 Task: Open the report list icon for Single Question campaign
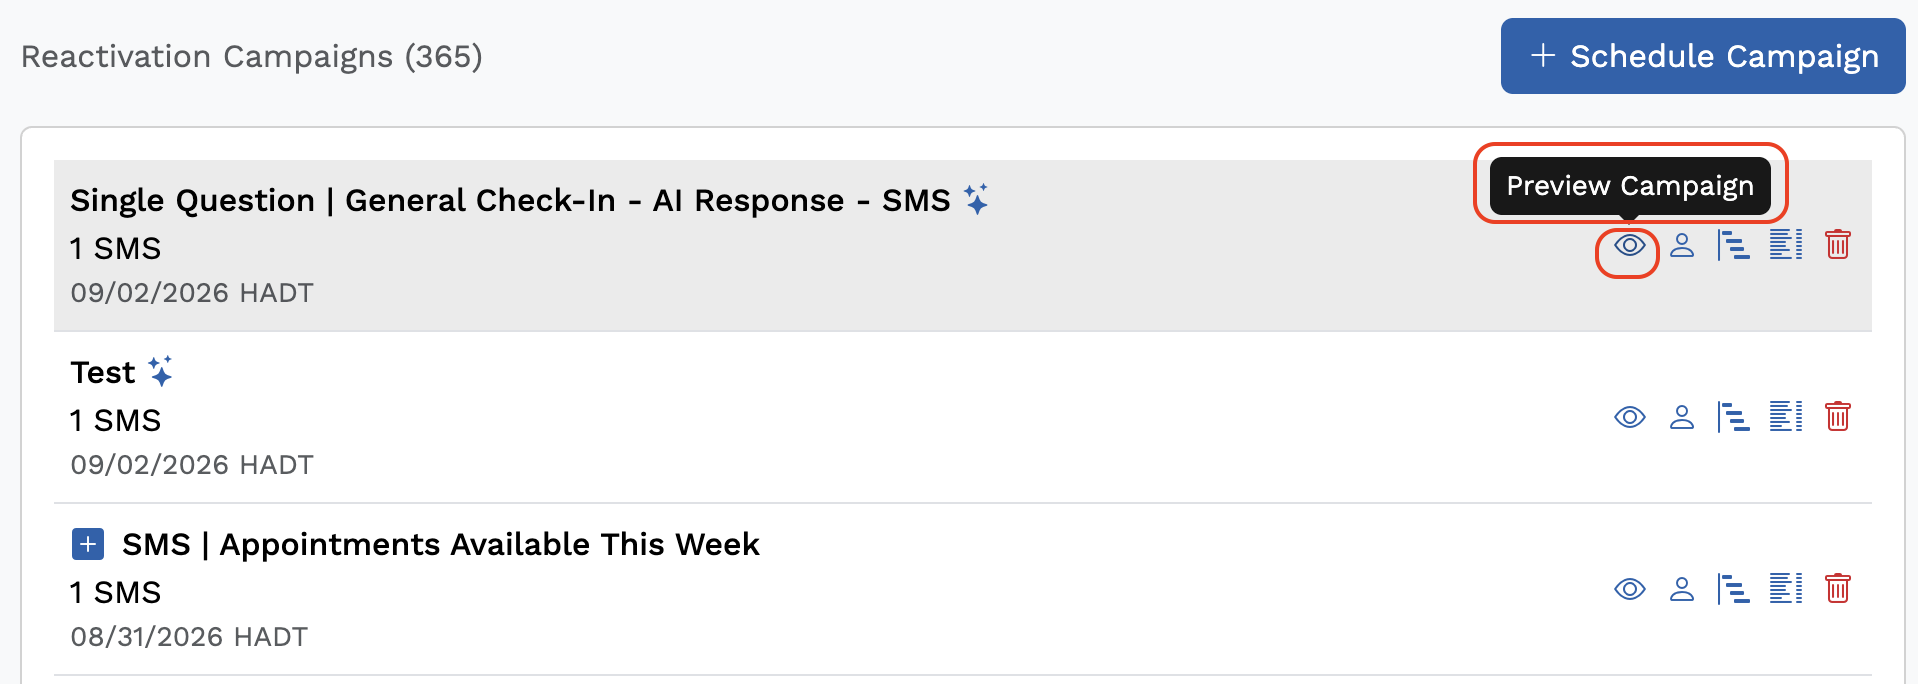click(x=1786, y=245)
